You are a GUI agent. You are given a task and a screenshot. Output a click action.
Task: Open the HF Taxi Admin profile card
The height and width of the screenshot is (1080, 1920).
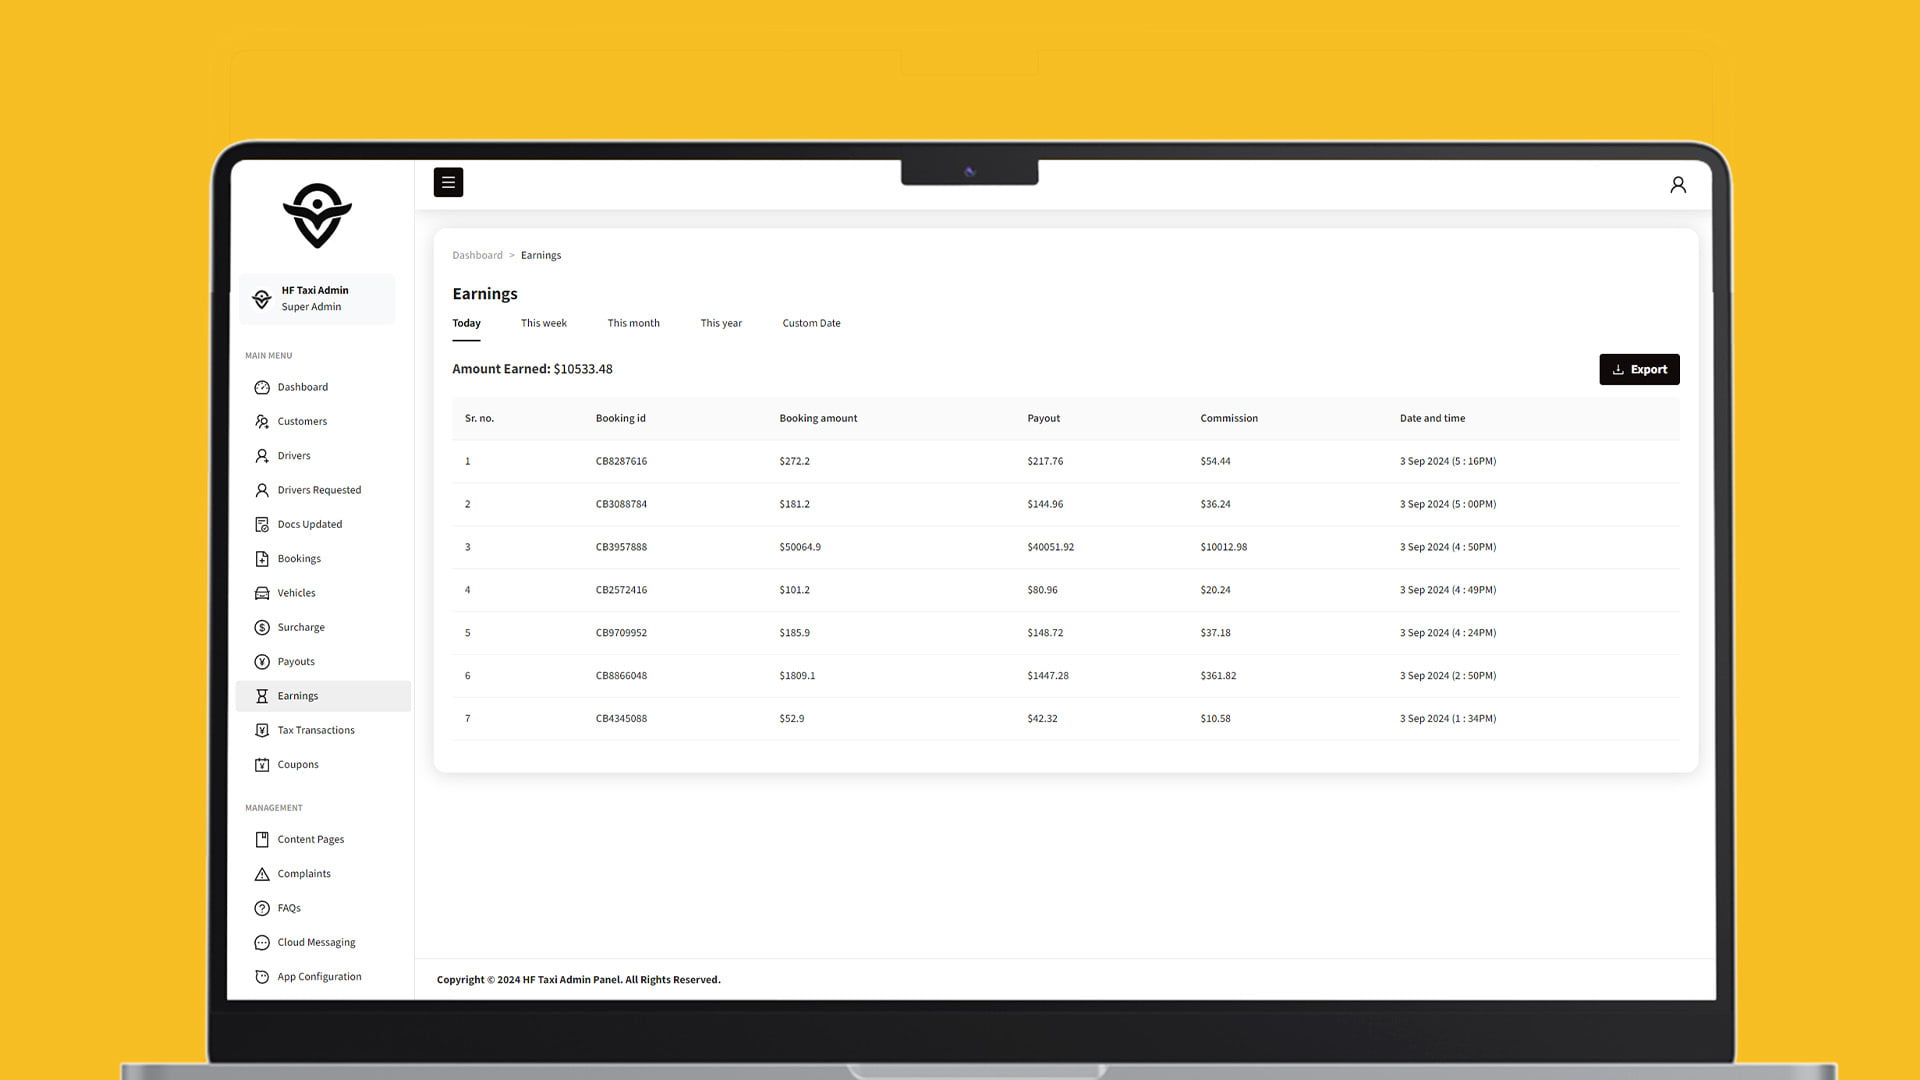(x=317, y=299)
